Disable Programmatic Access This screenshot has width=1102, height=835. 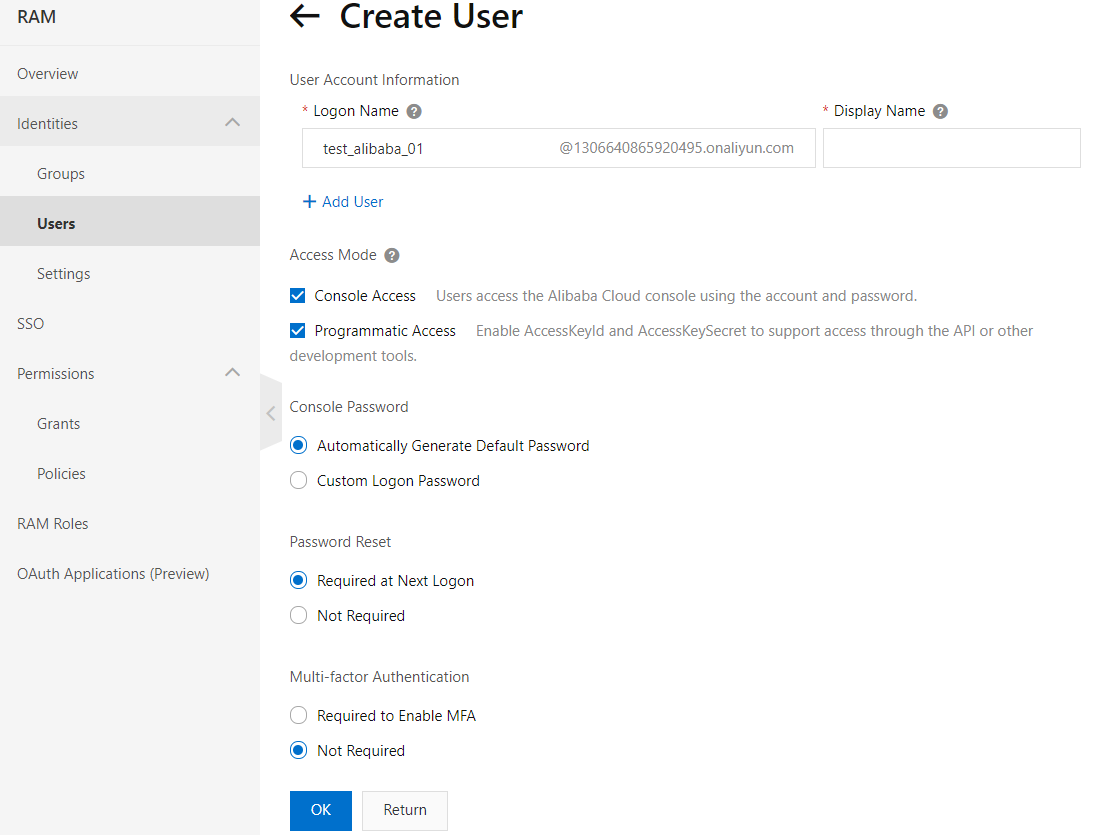click(x=297, y=330)
